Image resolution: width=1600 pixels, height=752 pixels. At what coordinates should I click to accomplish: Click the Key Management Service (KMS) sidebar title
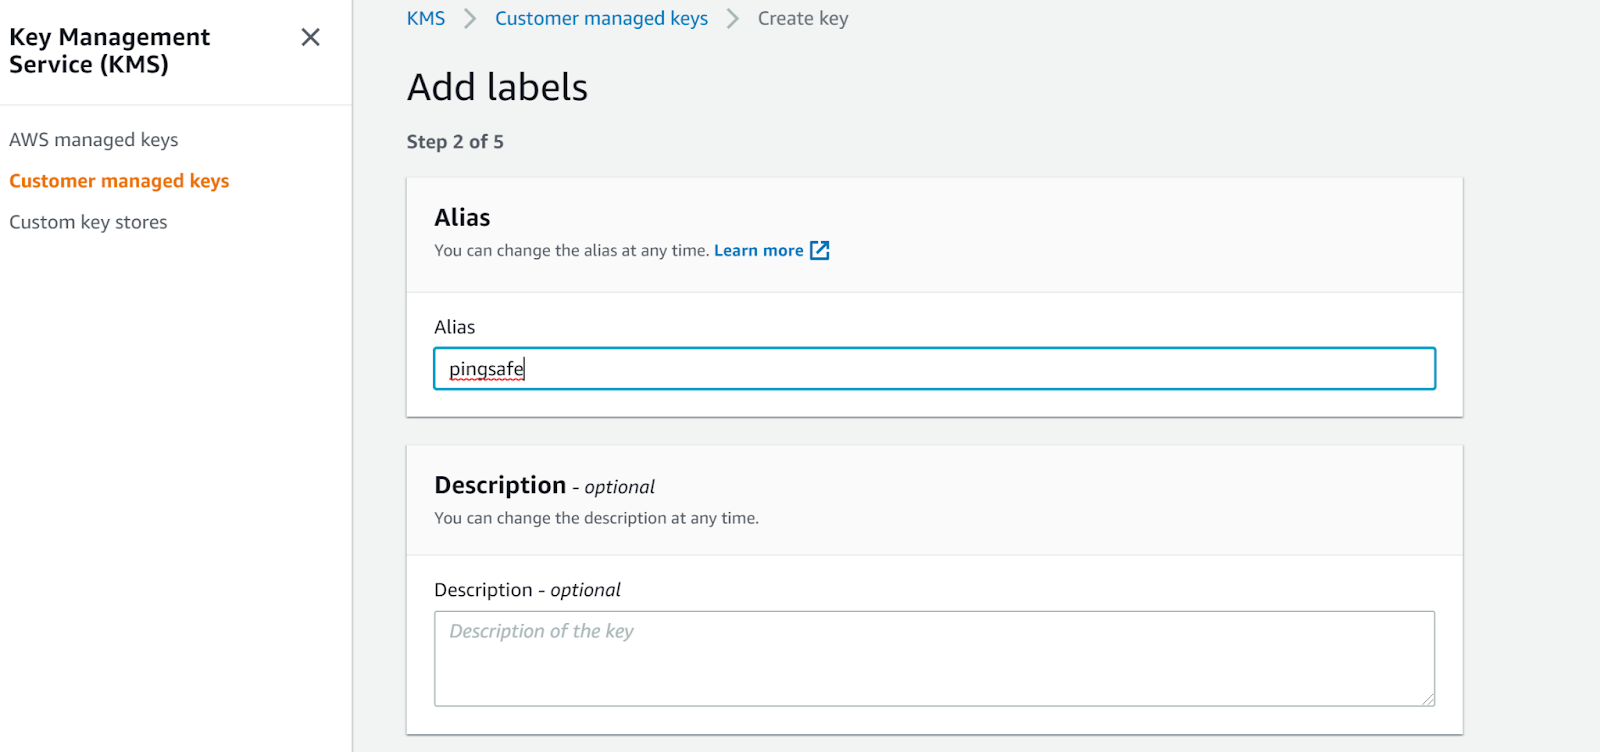[x=109, y=51]
